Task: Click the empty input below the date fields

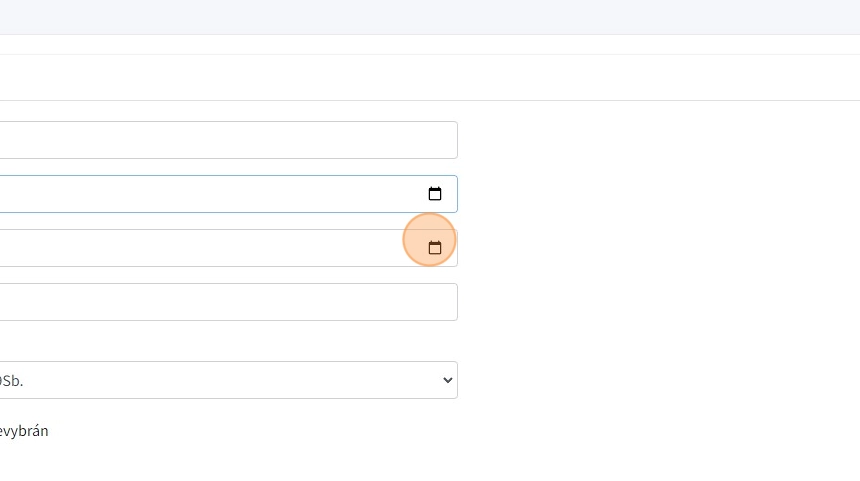Action: 228,302
